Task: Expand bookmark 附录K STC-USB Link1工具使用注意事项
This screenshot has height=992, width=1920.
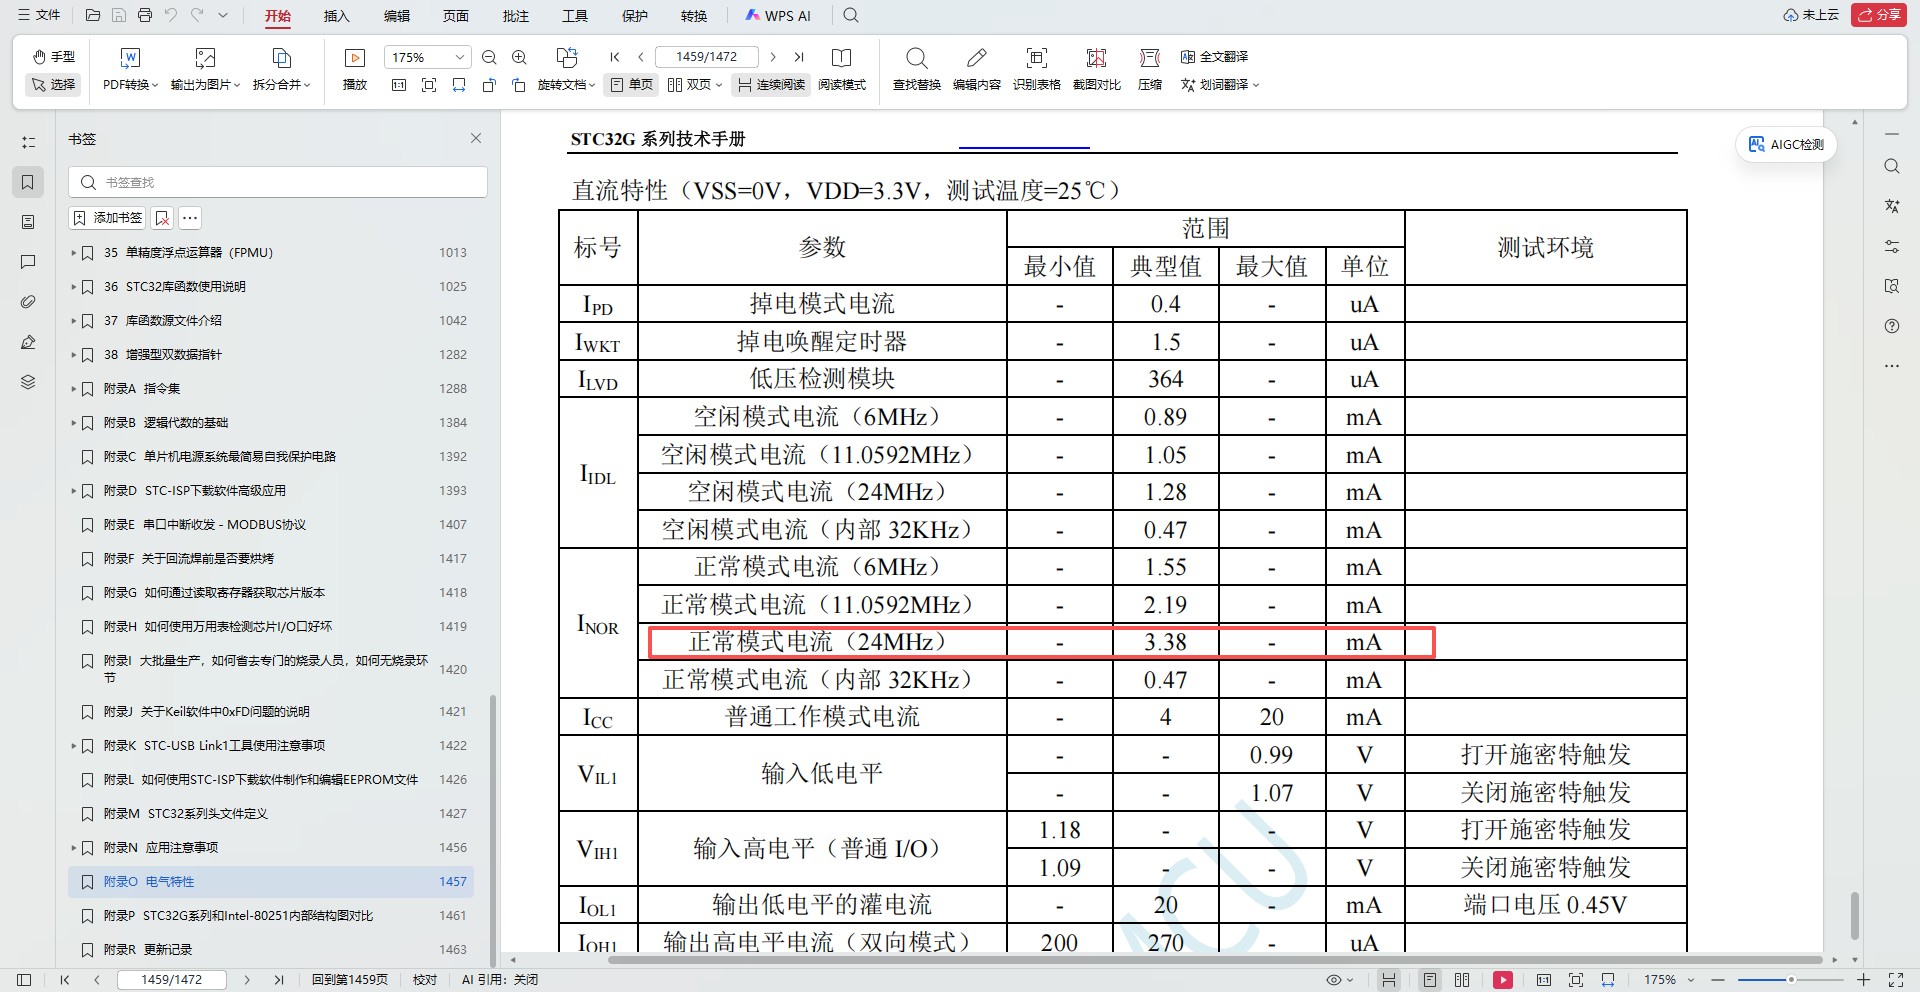Action: 74,746
